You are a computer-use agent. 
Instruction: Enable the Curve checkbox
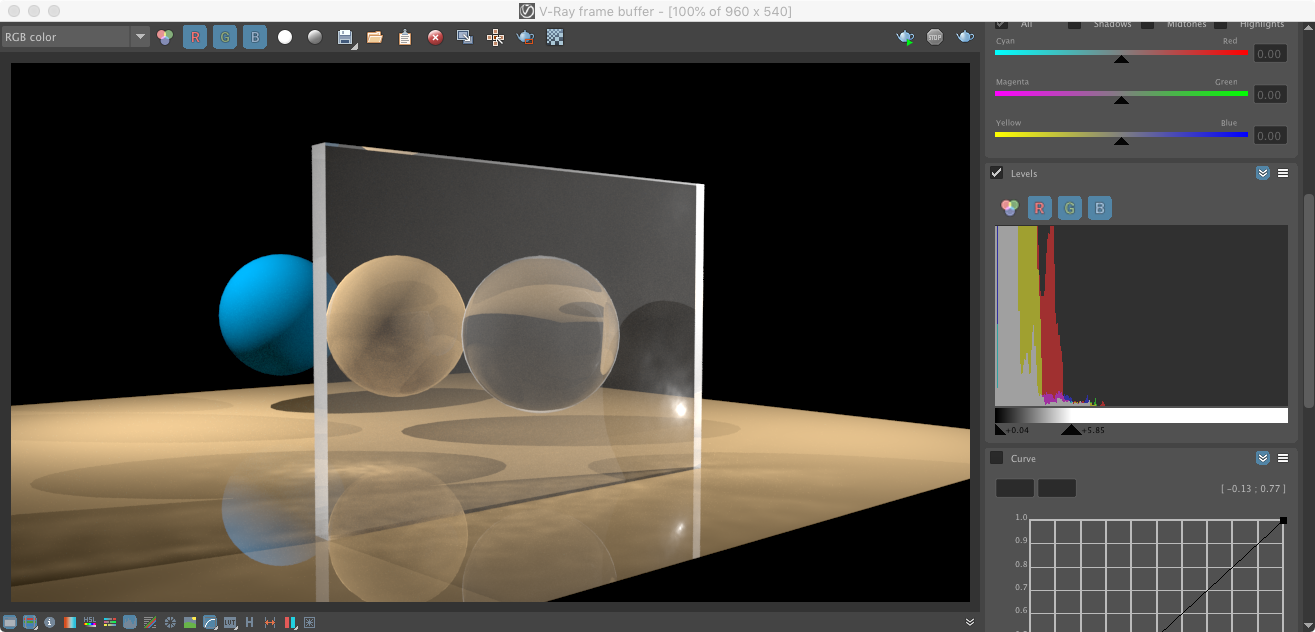(x=997, y=458)
